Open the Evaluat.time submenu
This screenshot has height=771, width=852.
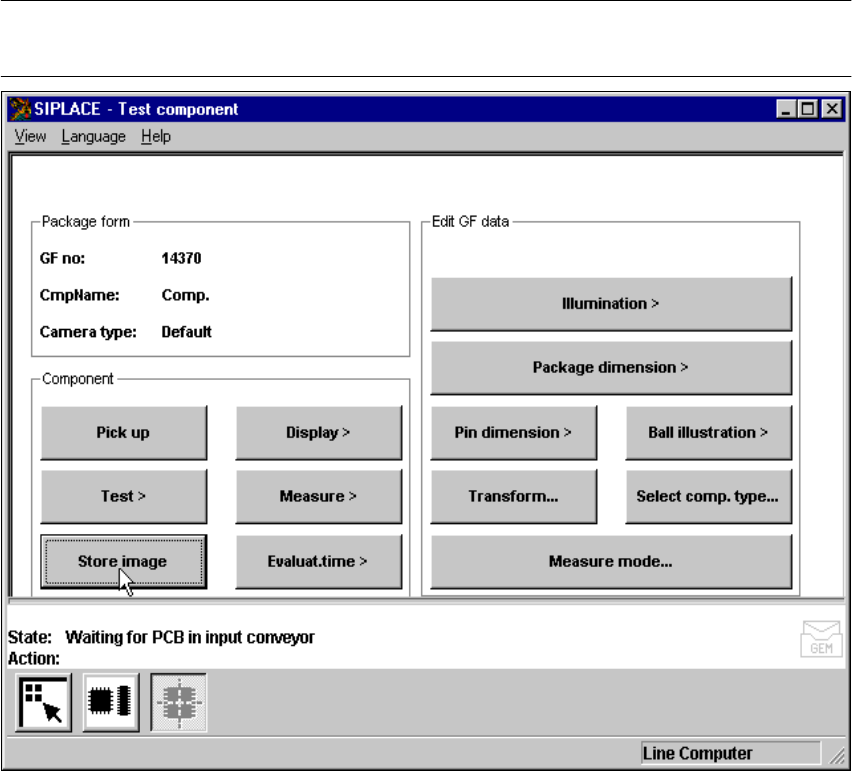pyautogui.click(x=318, y=562)
